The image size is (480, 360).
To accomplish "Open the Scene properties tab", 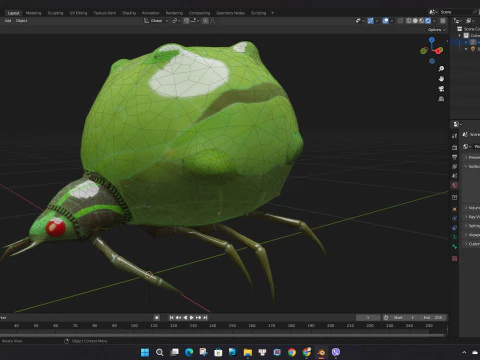I will (x=455, y=176).
